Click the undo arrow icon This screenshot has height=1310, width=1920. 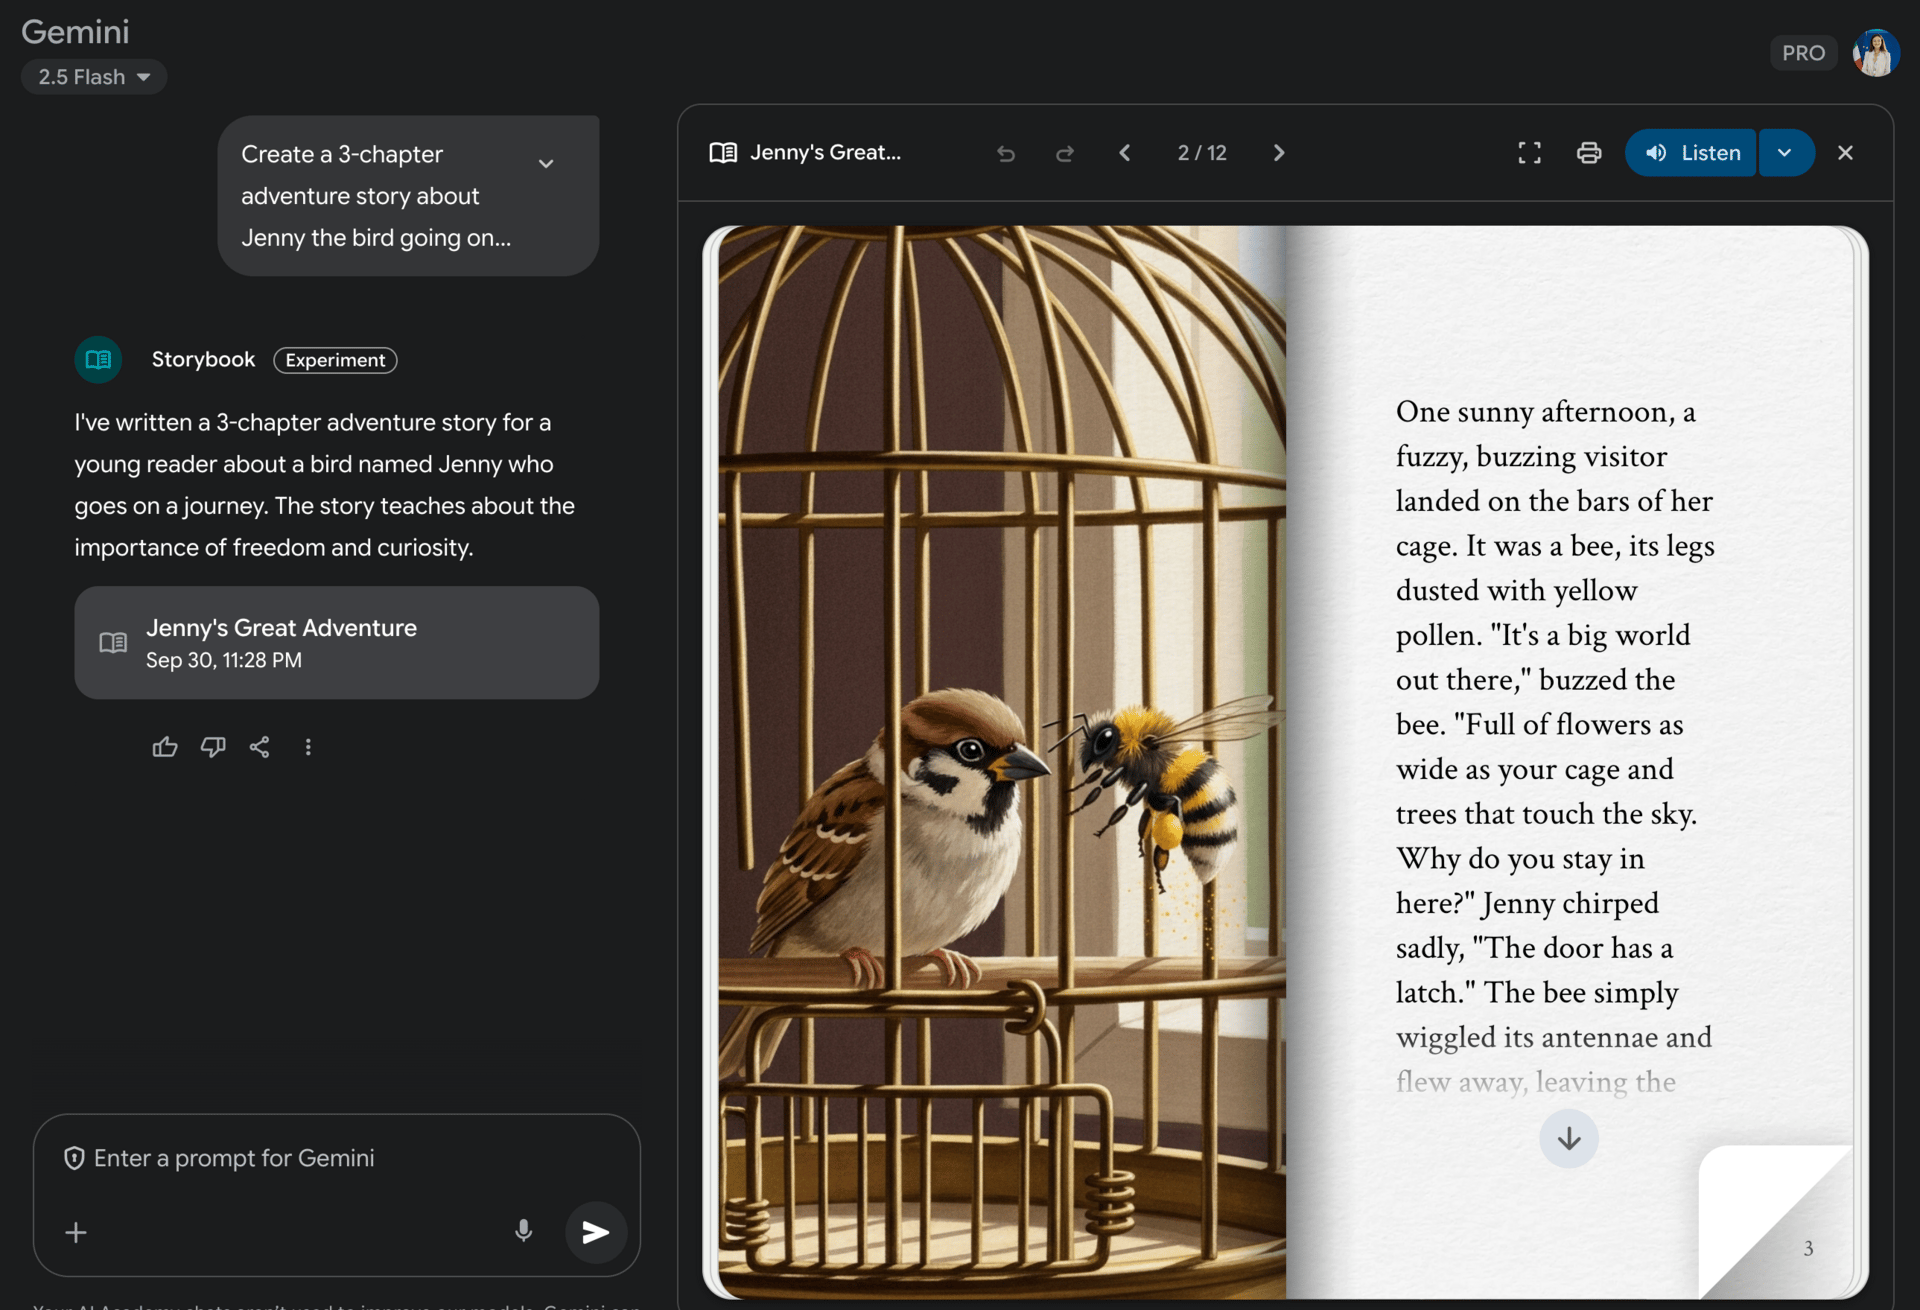pos(1006,153)
